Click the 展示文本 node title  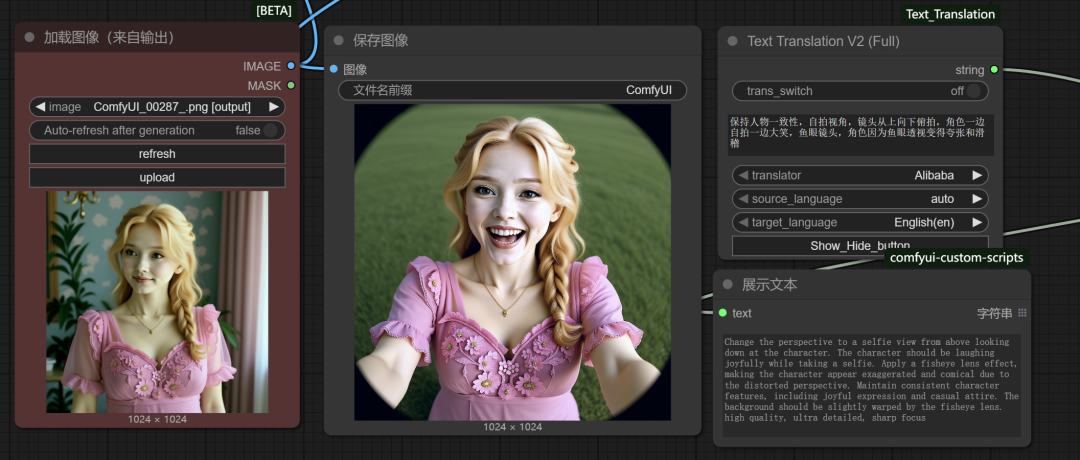point(769,284)
